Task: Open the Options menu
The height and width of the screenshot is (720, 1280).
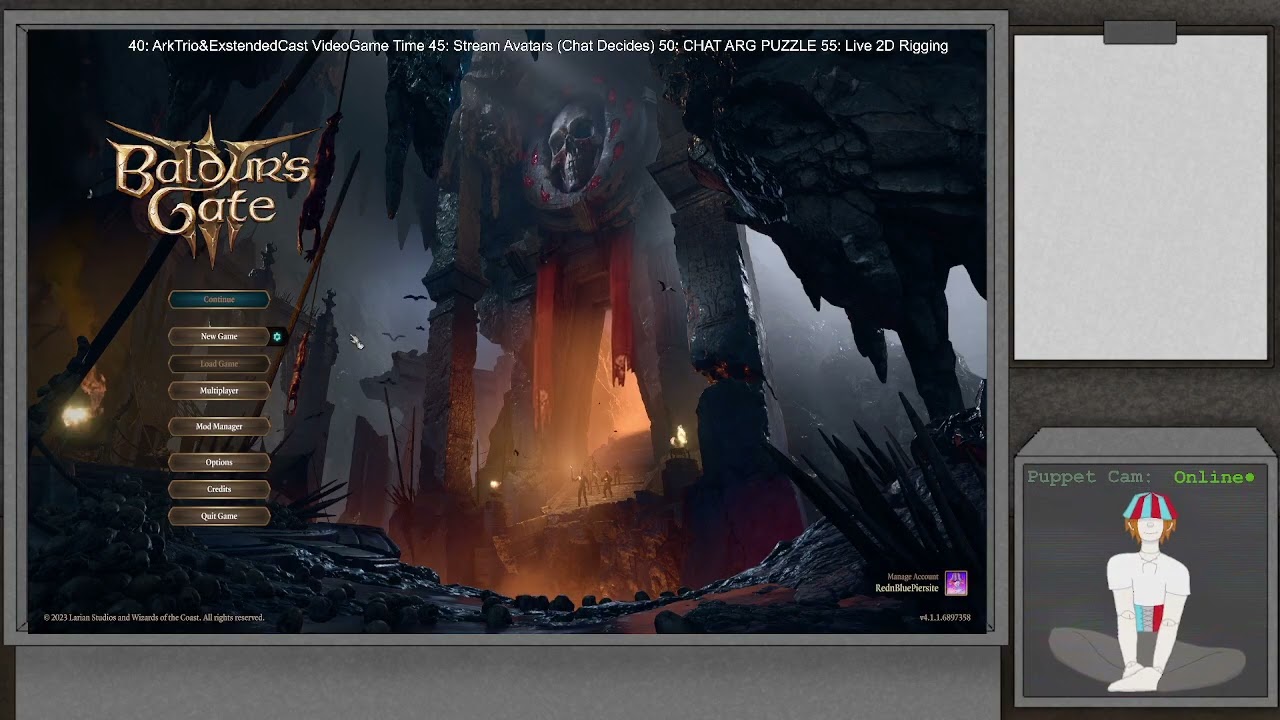Action: point(219,463)
